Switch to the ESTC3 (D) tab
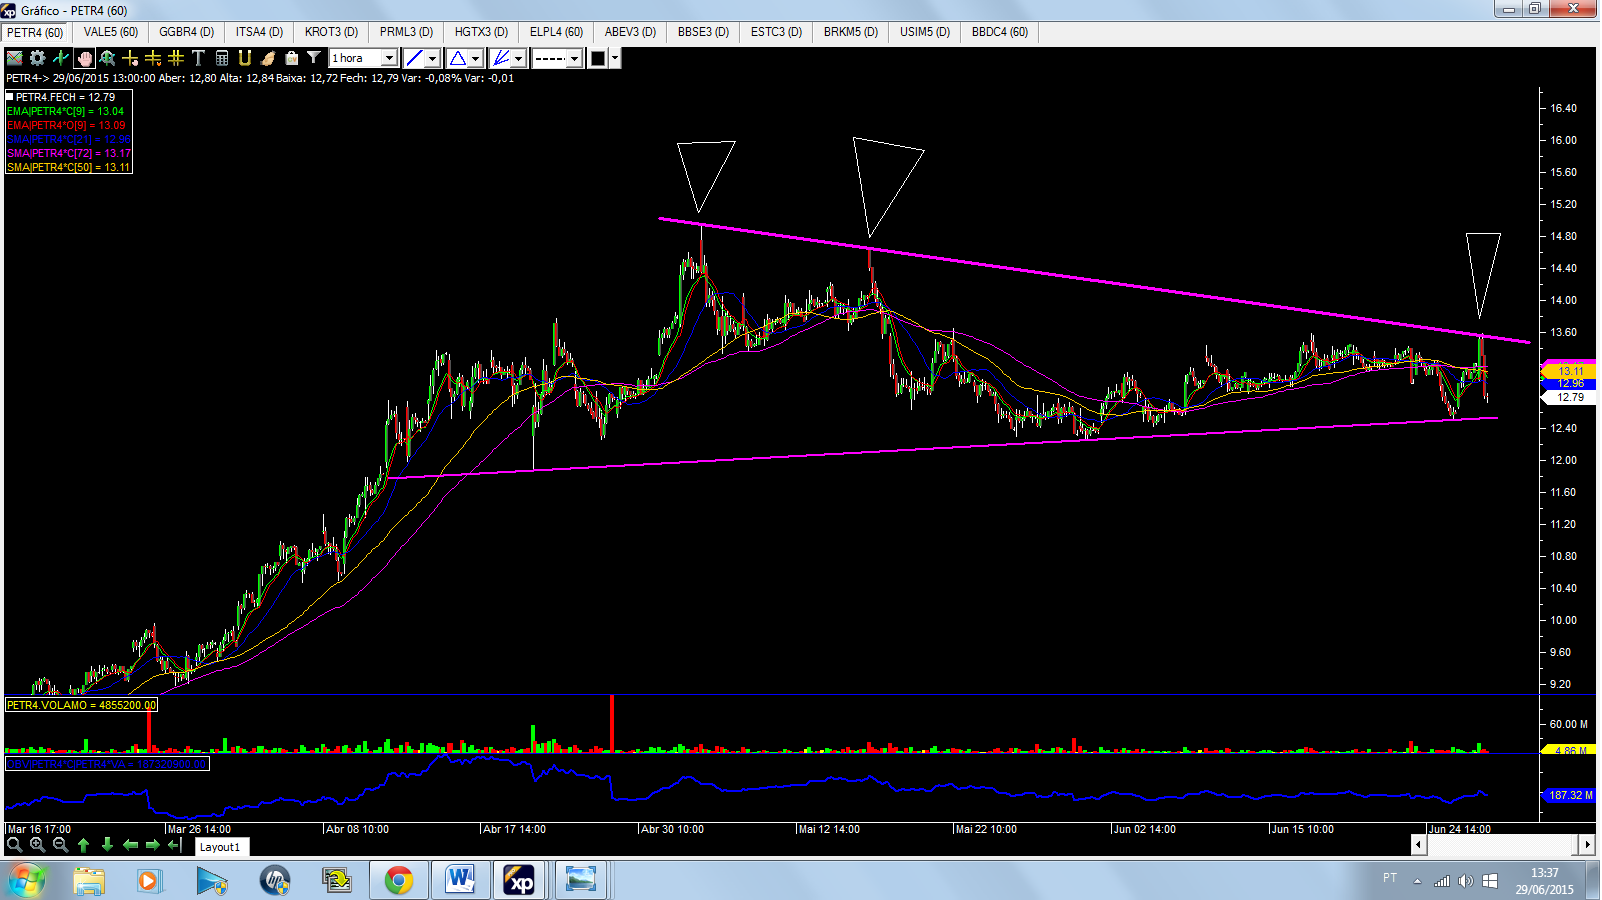Image resolution: width=1602 pixels, height=900 pixels. 777,32
